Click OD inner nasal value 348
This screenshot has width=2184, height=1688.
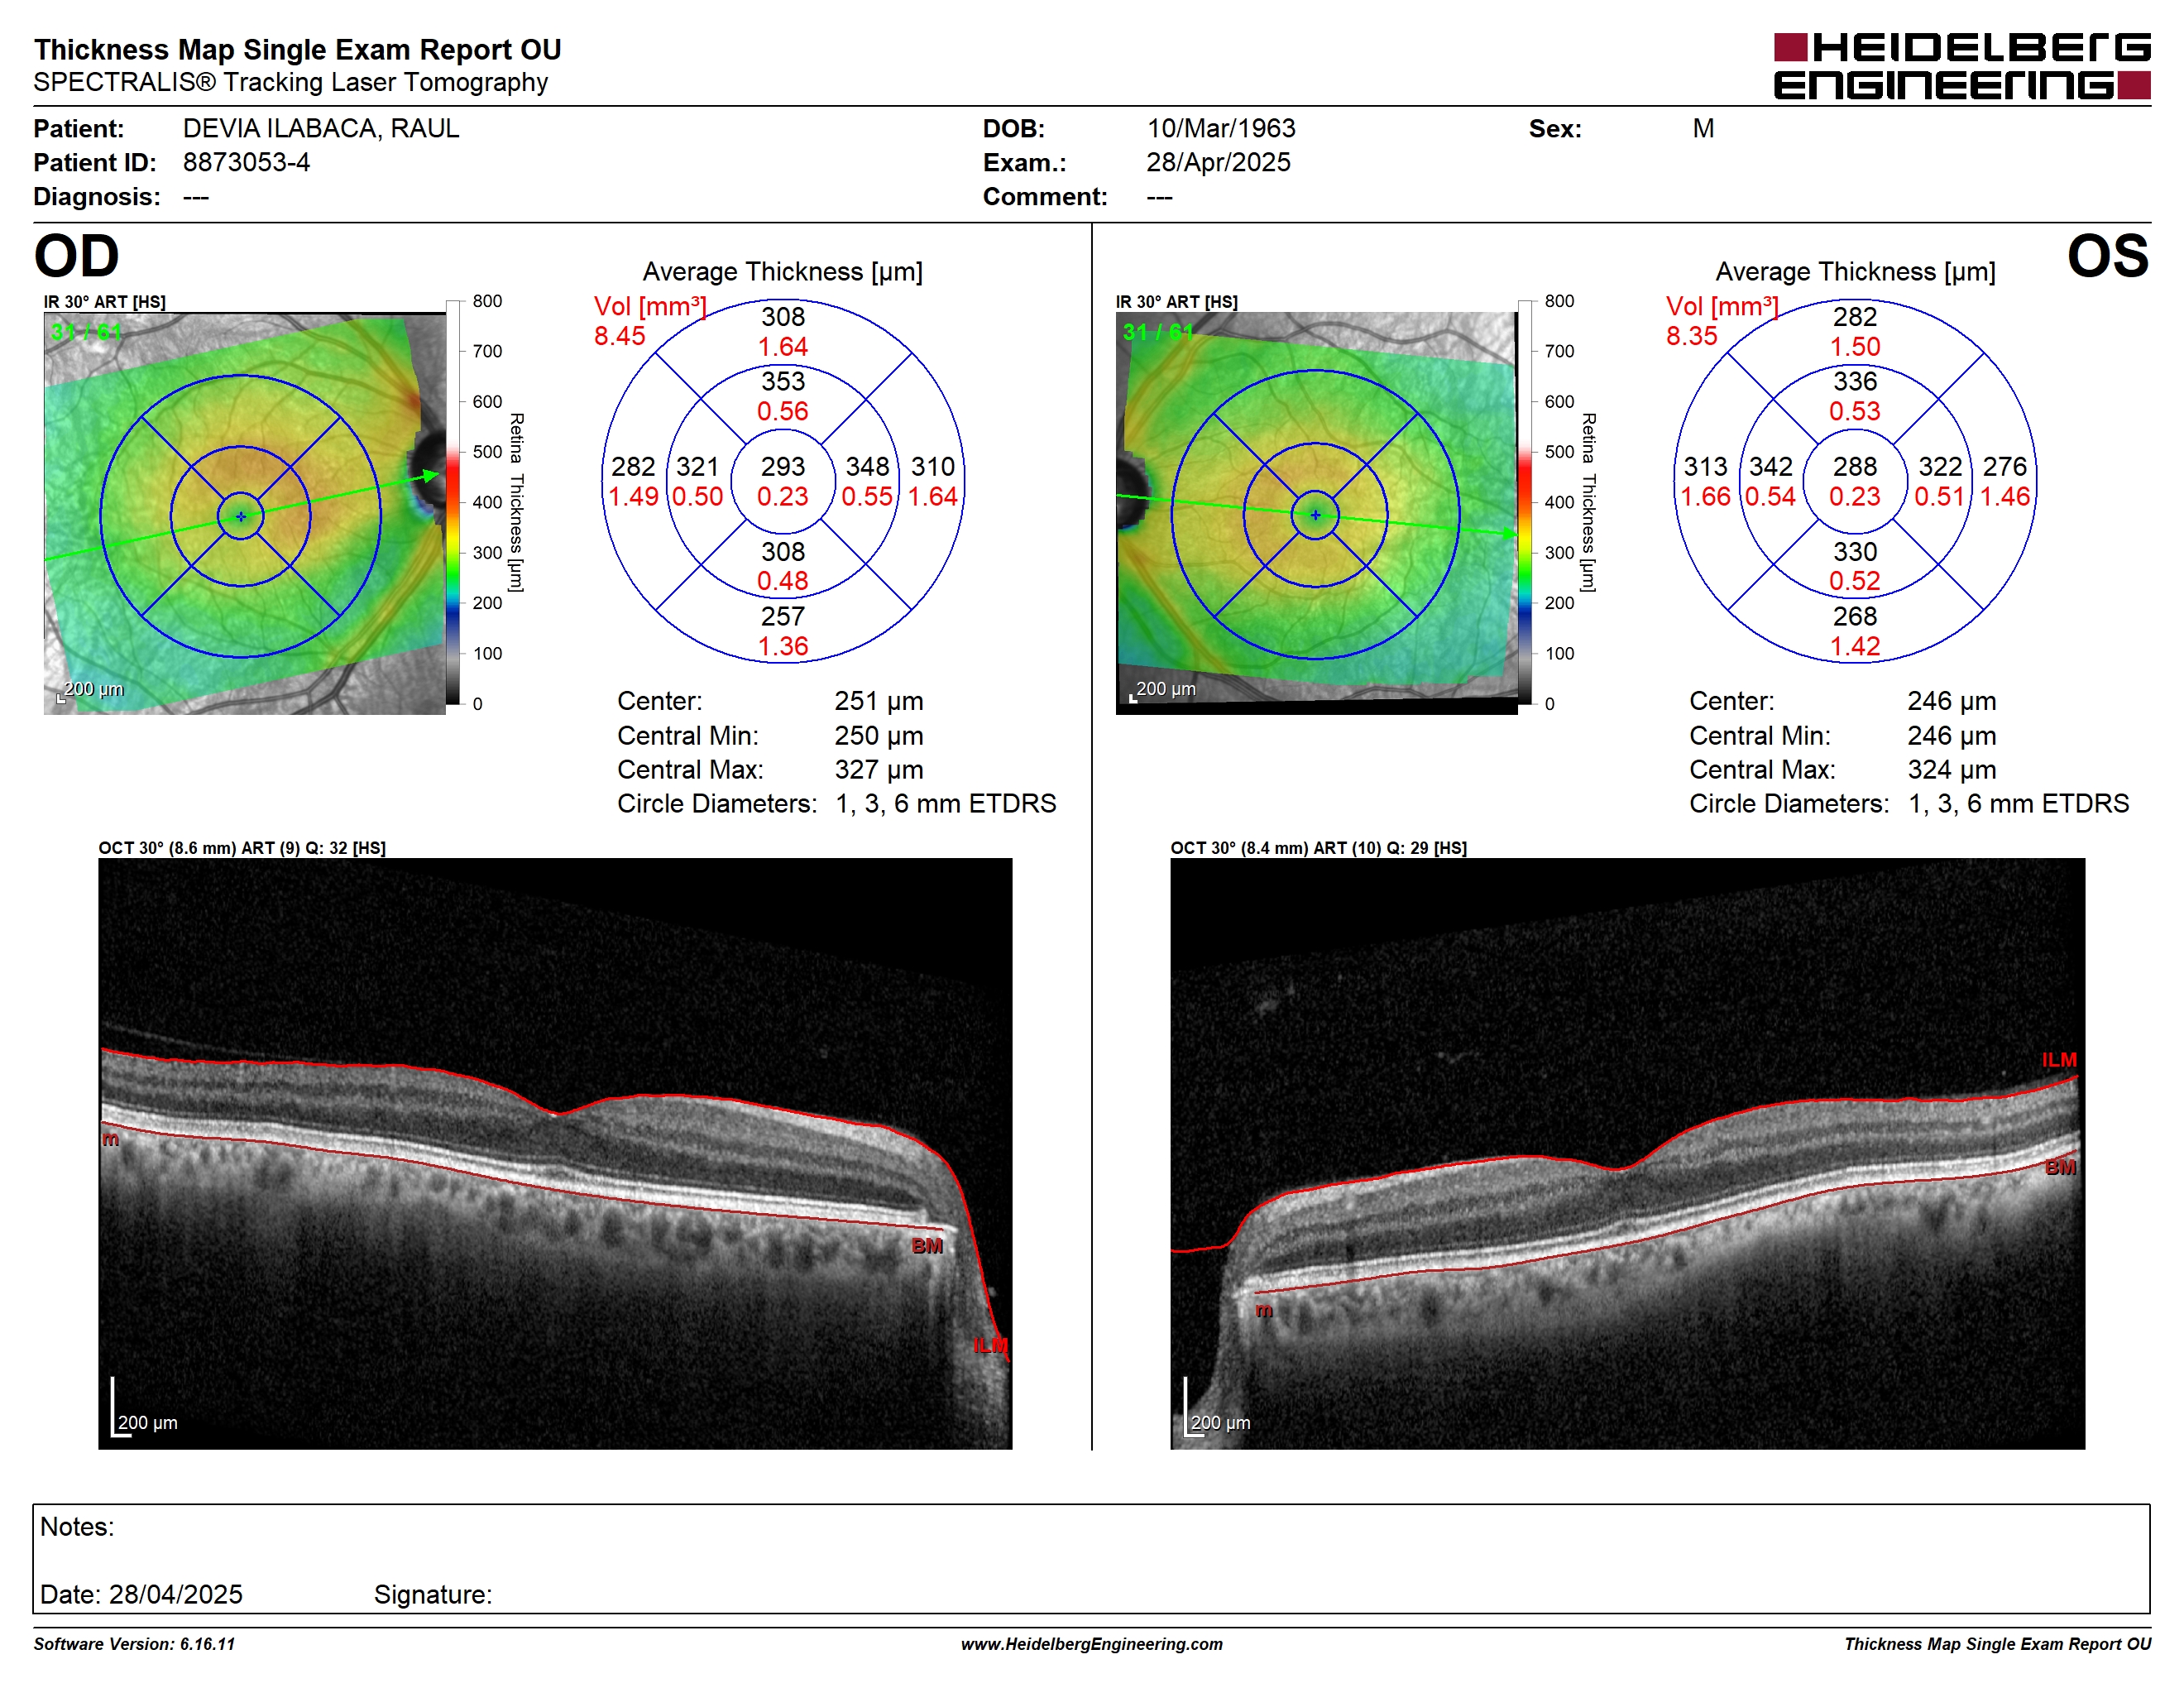point(868,466)
